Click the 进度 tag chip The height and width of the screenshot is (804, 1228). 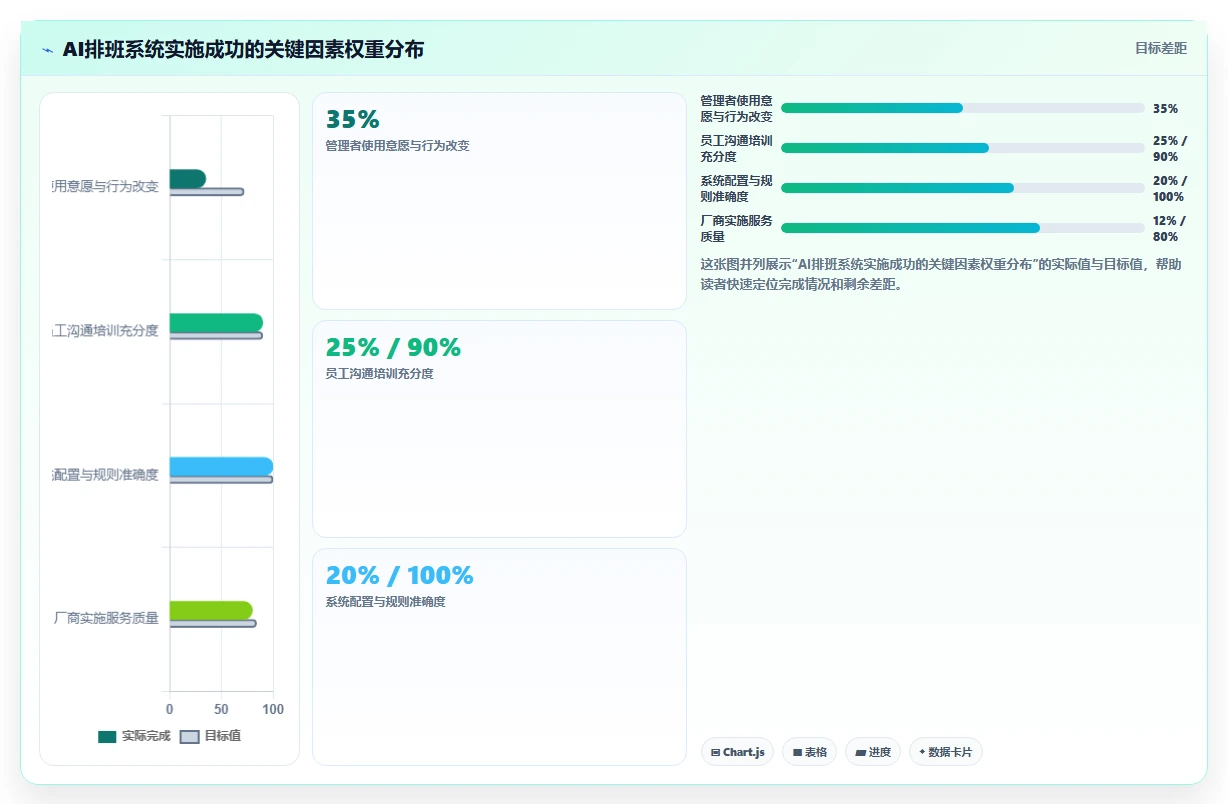873,752
